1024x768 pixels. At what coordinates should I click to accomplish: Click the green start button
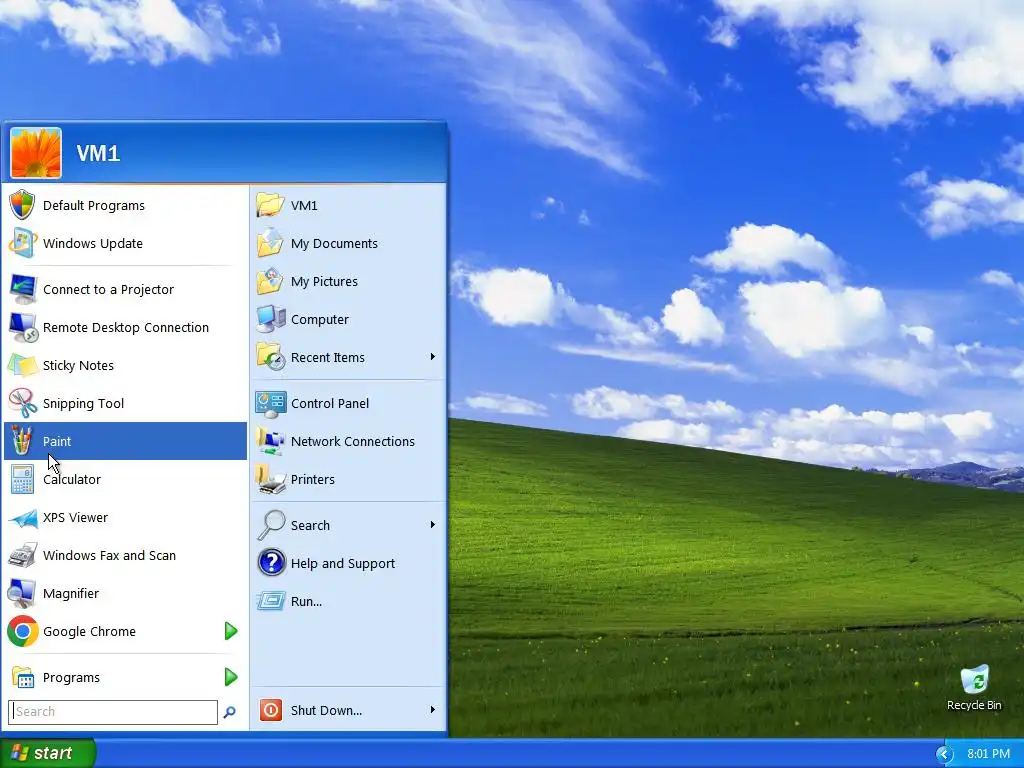[x=47, y=754]
